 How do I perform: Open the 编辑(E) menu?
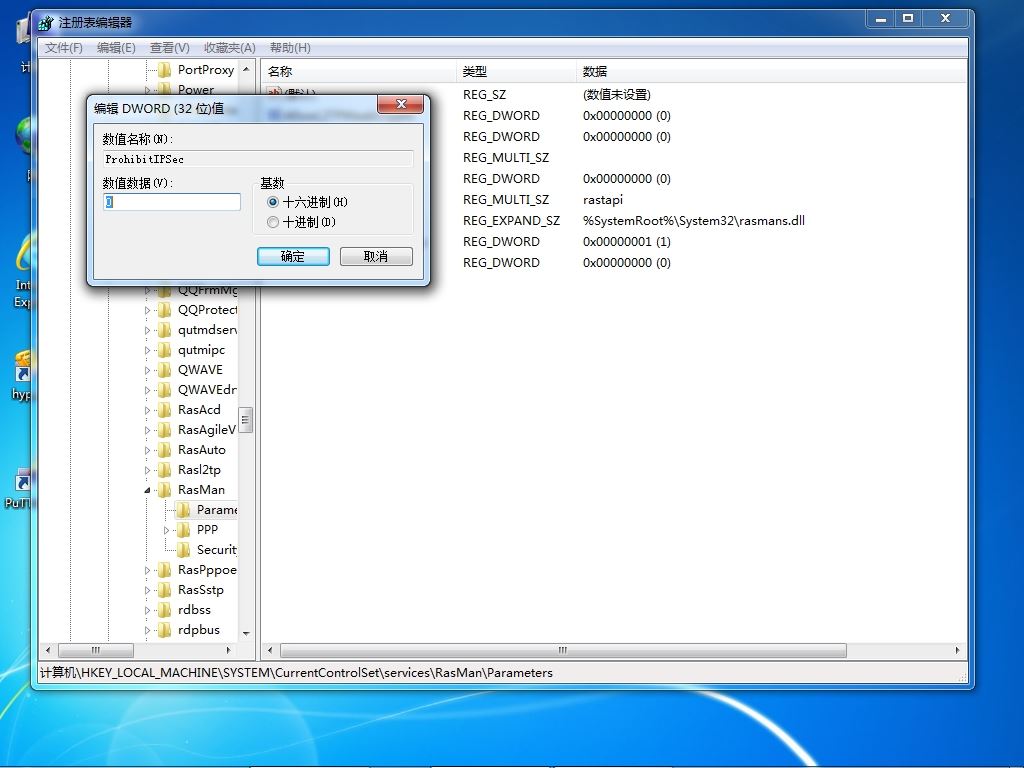click(116, 48)
